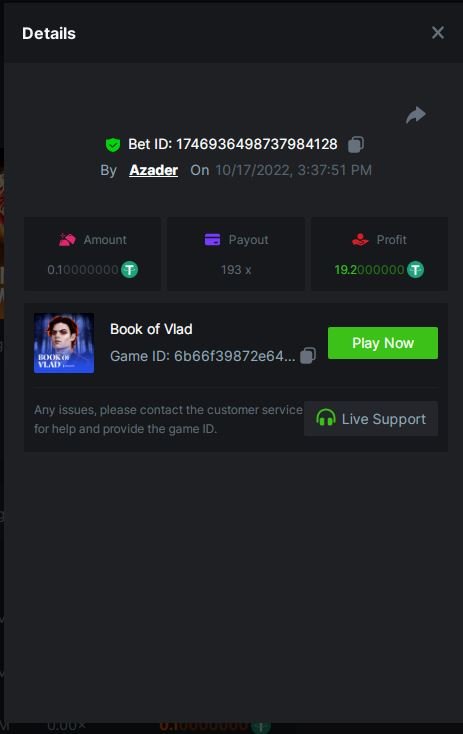Click the Tether coin icon beside Profit
Image resolution: width=463 pixels, height=734 pixels.
[x=415, y=270]
